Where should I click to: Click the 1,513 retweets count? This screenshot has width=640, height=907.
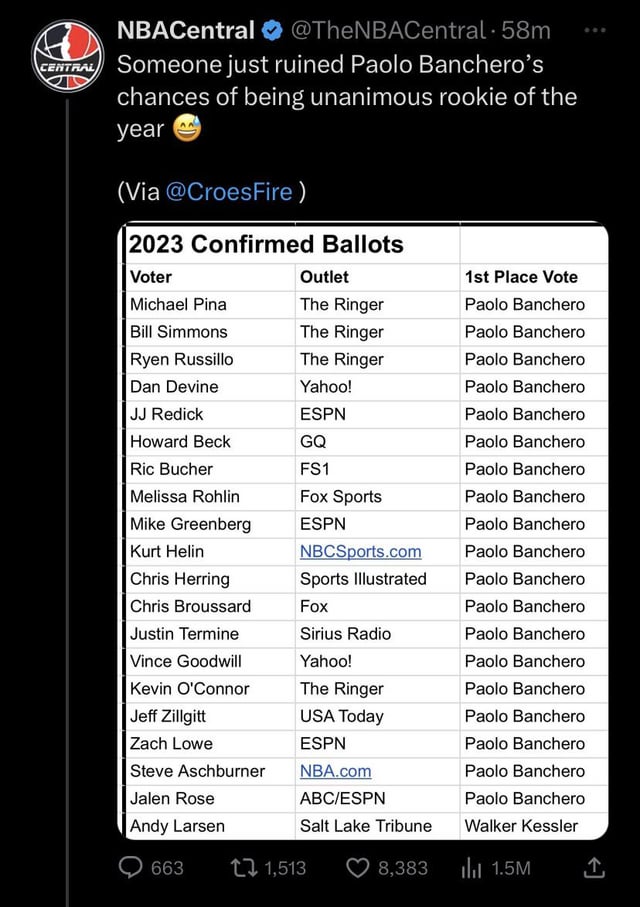pyautogui.click(x=286, y=868)
